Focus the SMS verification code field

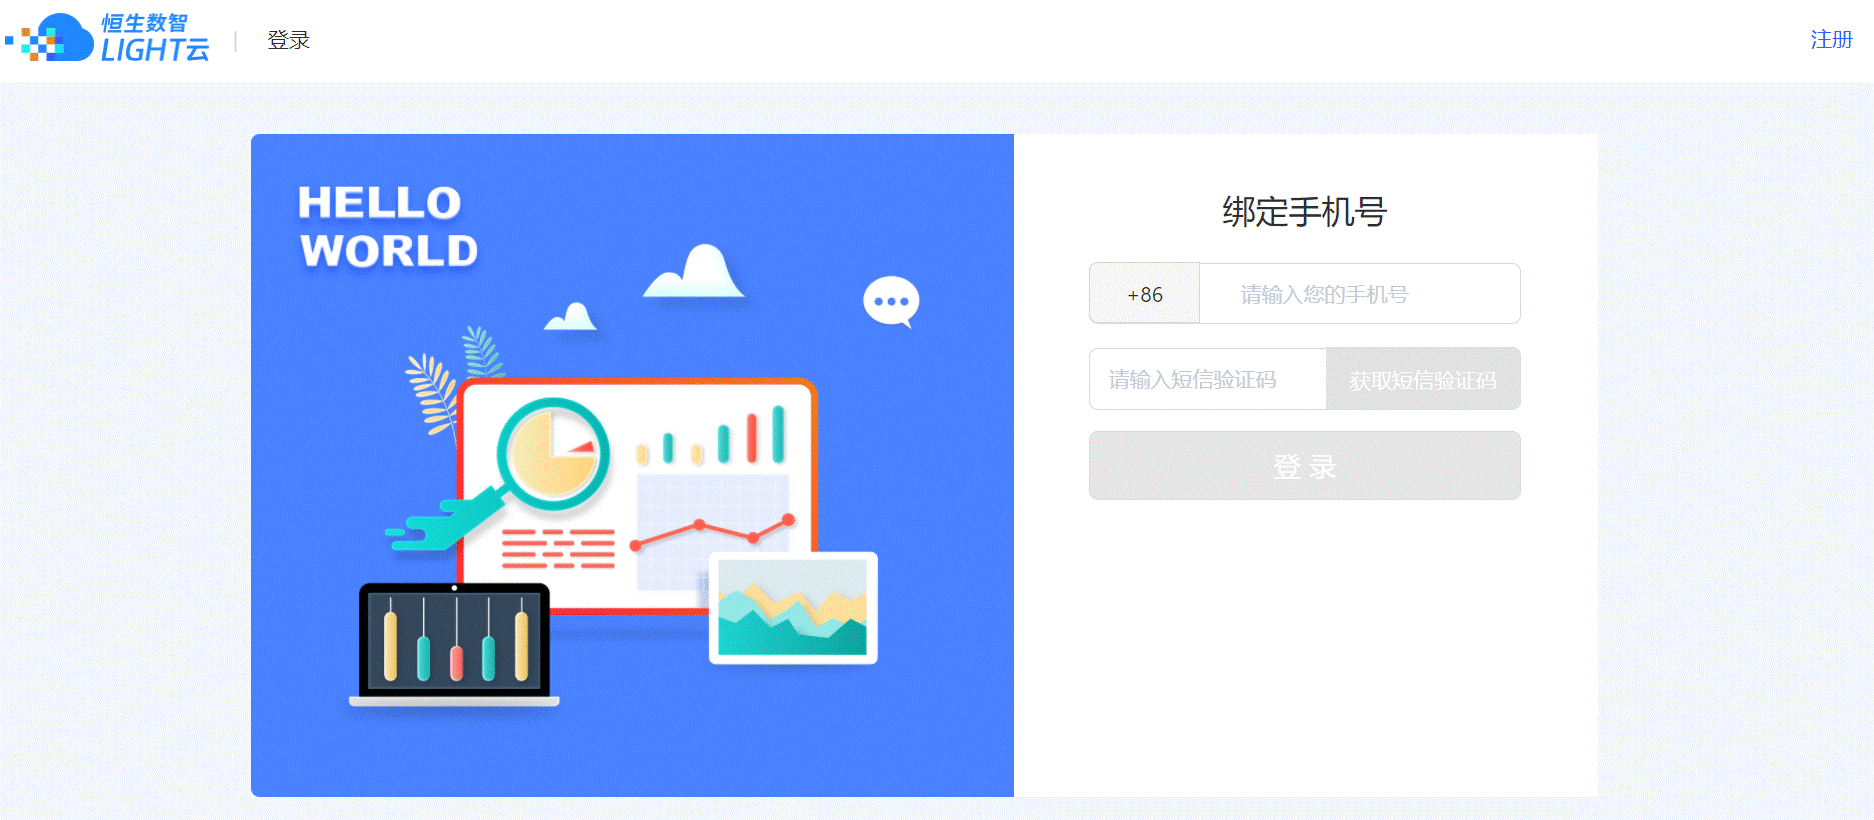click(1208, 379)
